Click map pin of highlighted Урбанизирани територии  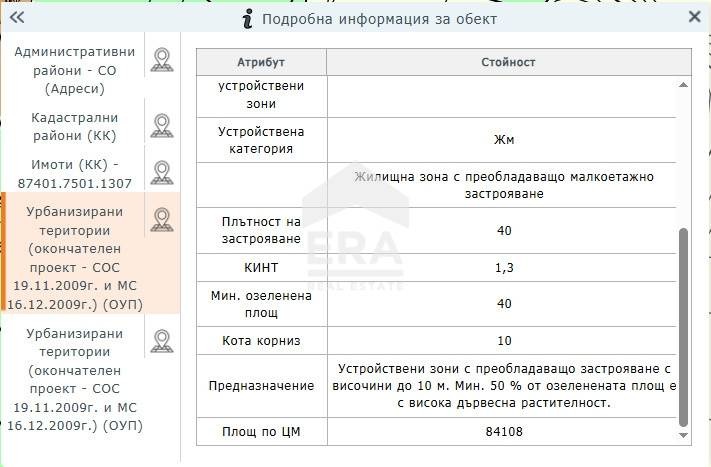coord(162,220)
